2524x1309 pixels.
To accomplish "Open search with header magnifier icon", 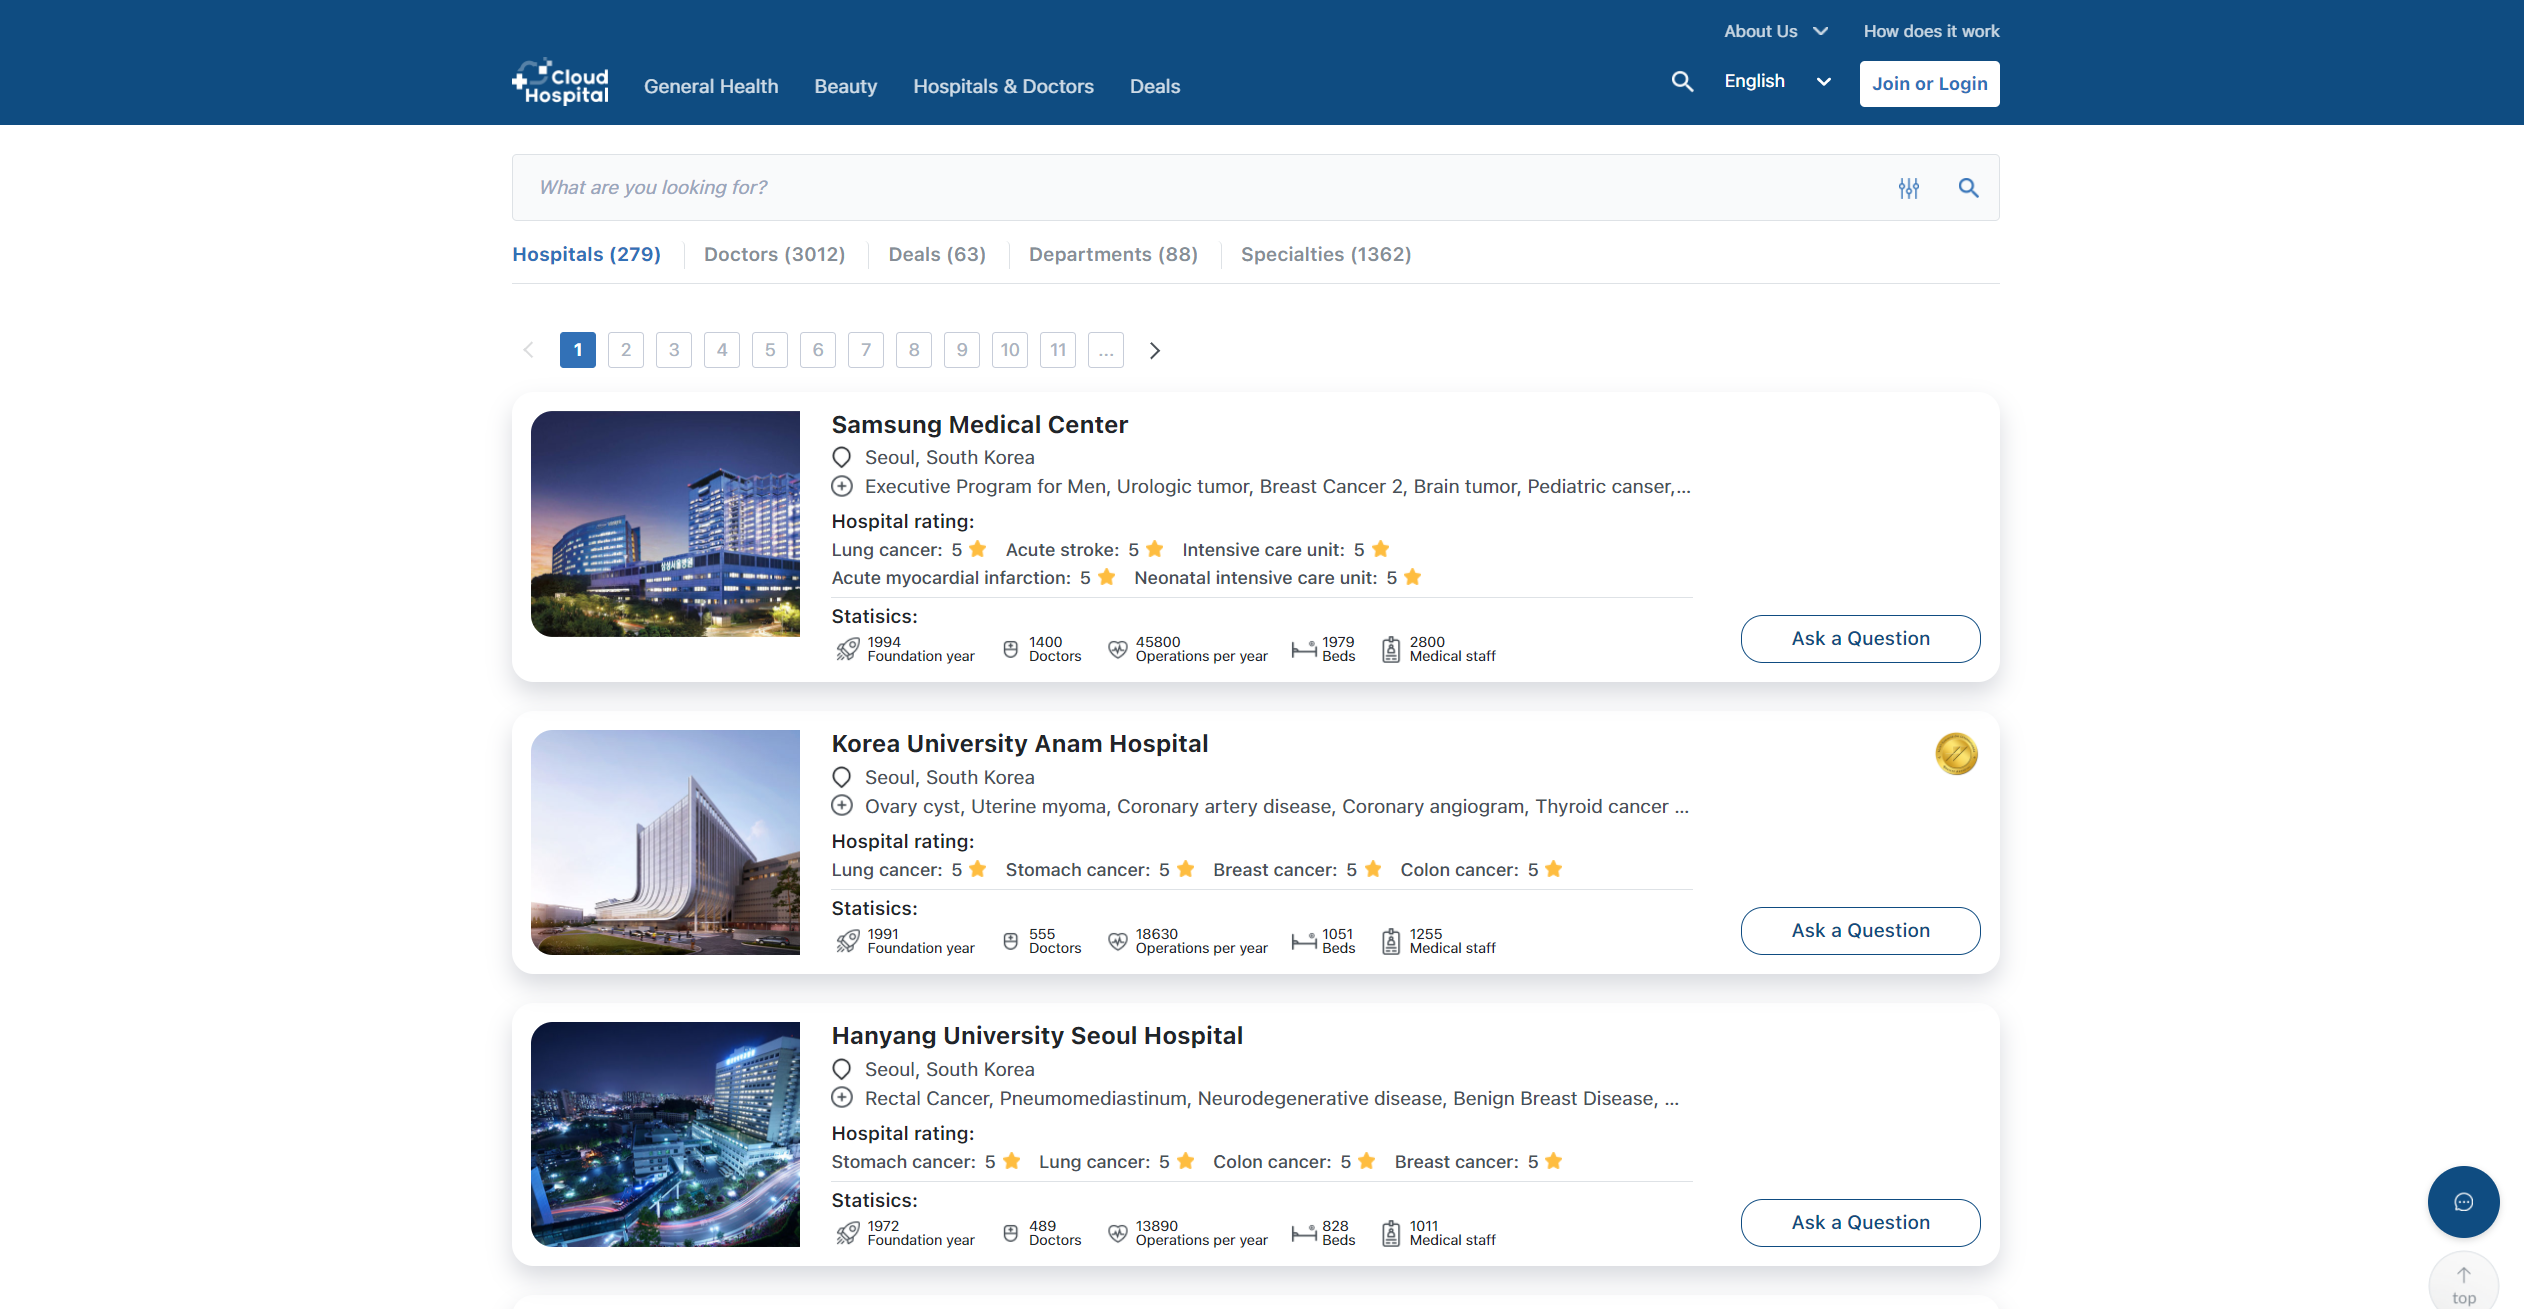I will (1682, 82).
